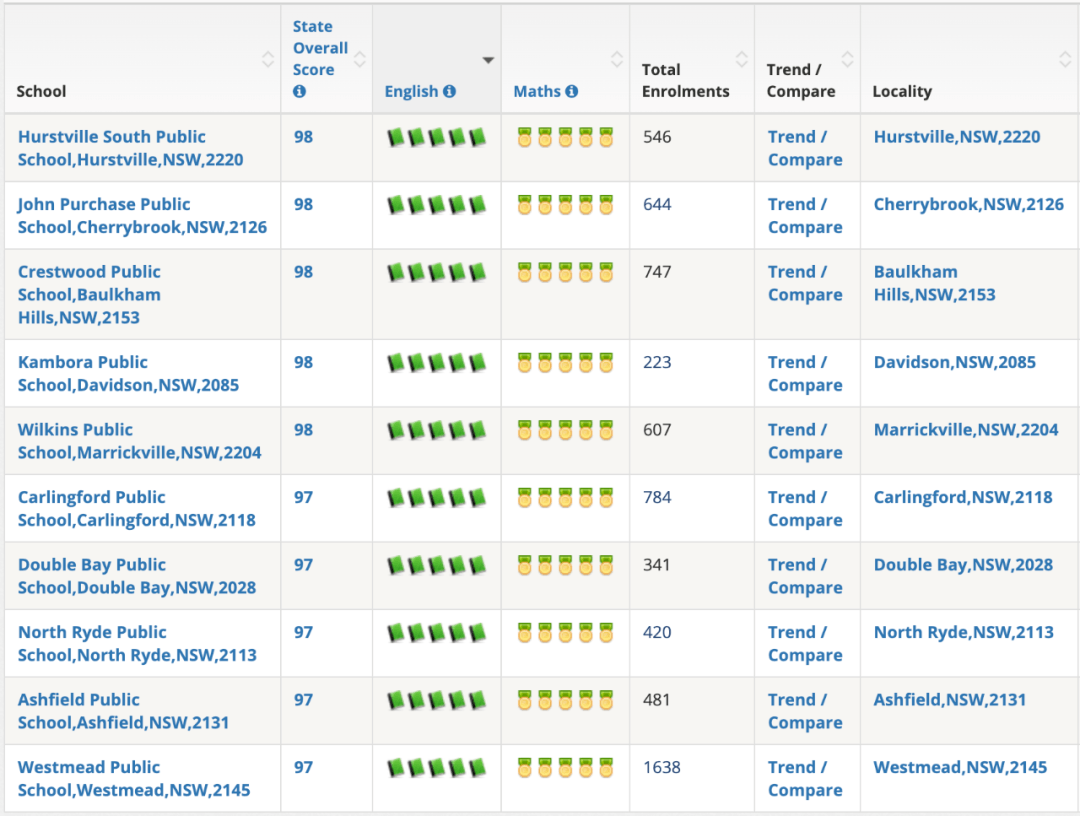Open Trend / Compare for Crestwood Public
This screenshot has width=1080, height=816.
[x=805, y=283]
